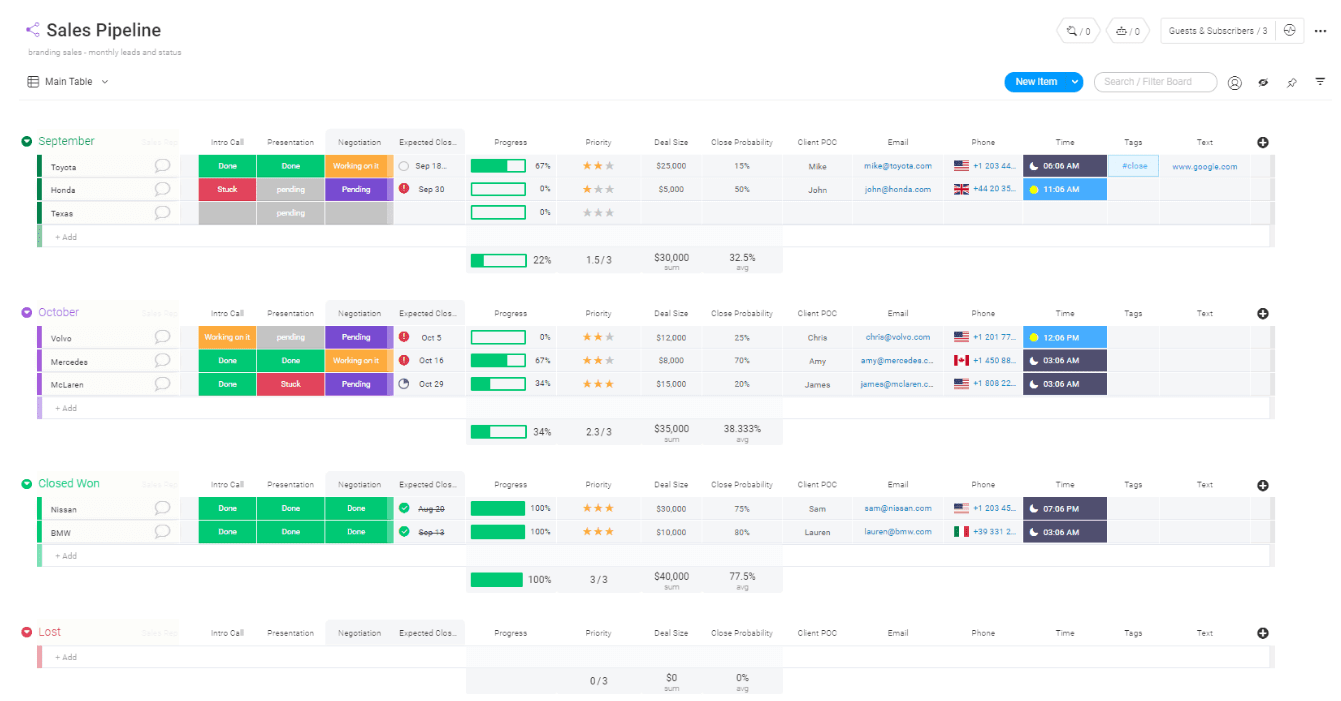Open BMW row conversation bubble
1341x701 pixels.
(163, 532)
